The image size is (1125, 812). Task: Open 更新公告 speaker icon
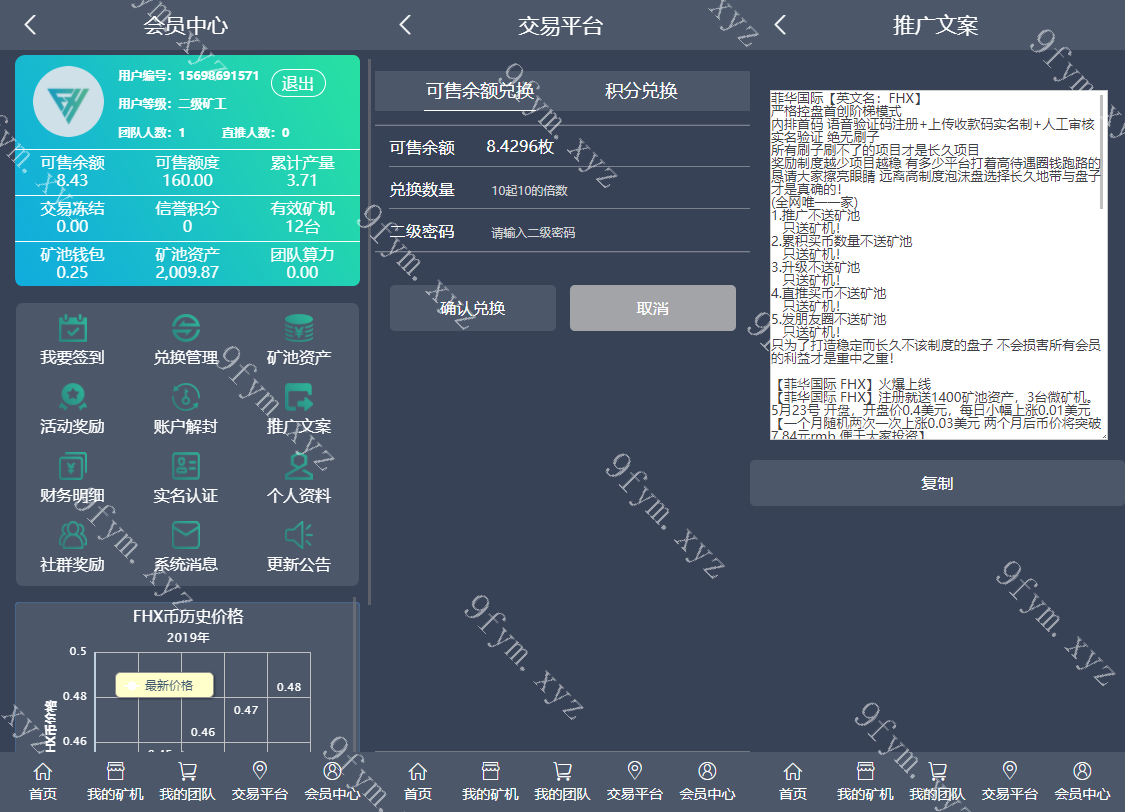tap(298, 535)
